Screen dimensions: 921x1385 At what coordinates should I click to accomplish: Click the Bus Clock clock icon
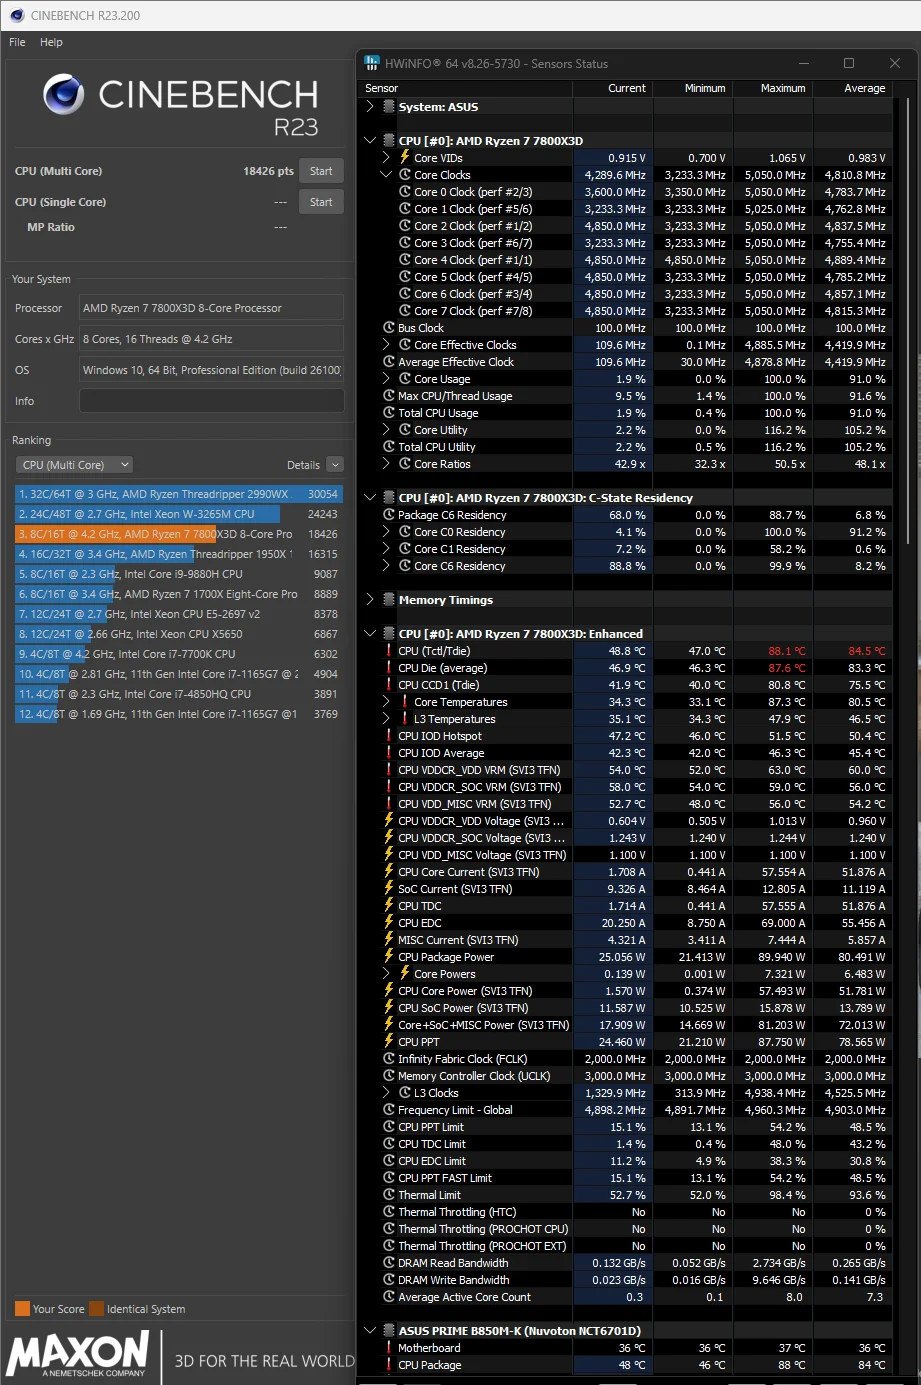pyautogui.click(x=389, y=328)
